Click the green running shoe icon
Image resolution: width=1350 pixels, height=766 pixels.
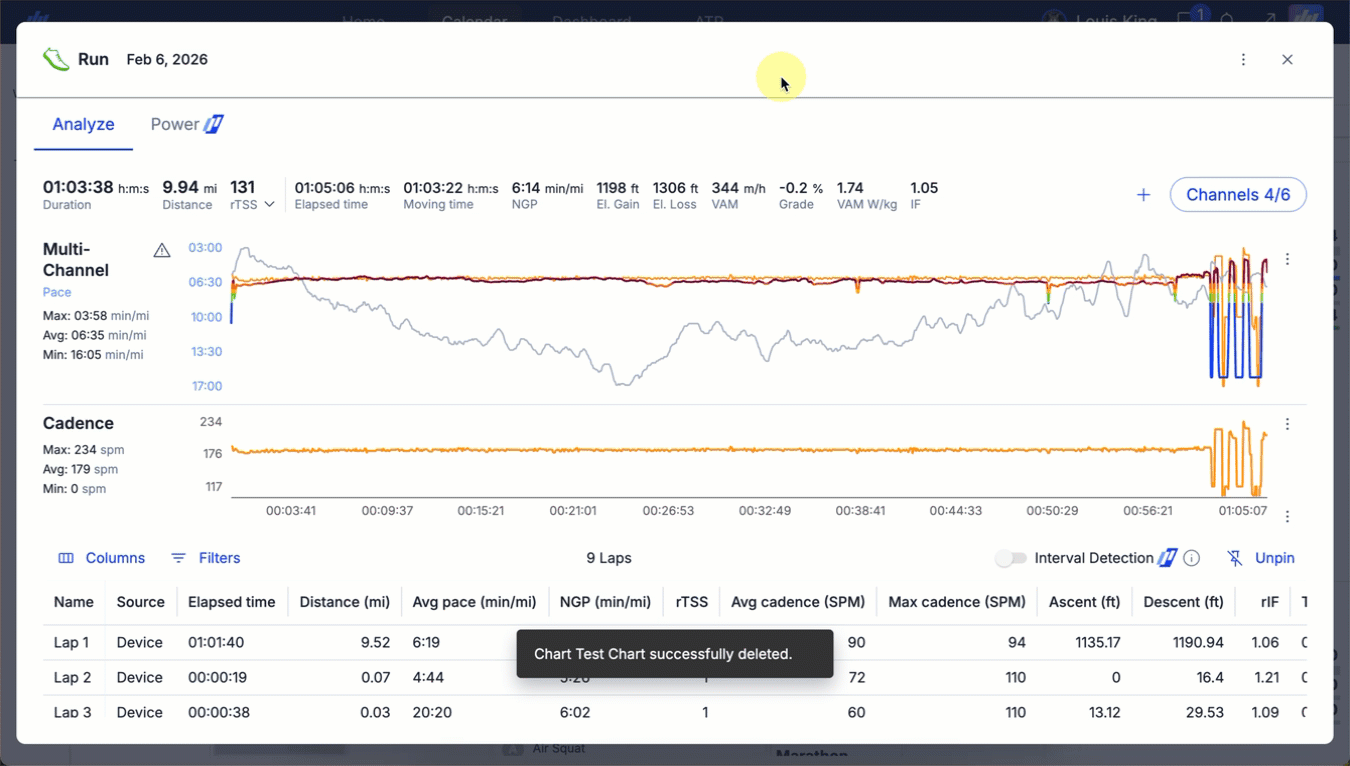(x=56, y=60)
